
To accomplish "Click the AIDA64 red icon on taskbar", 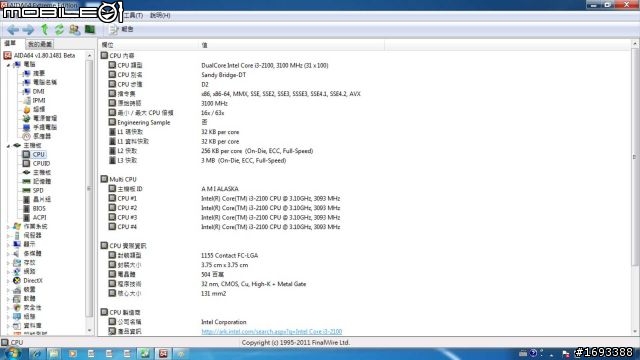I will pos(163,354).
